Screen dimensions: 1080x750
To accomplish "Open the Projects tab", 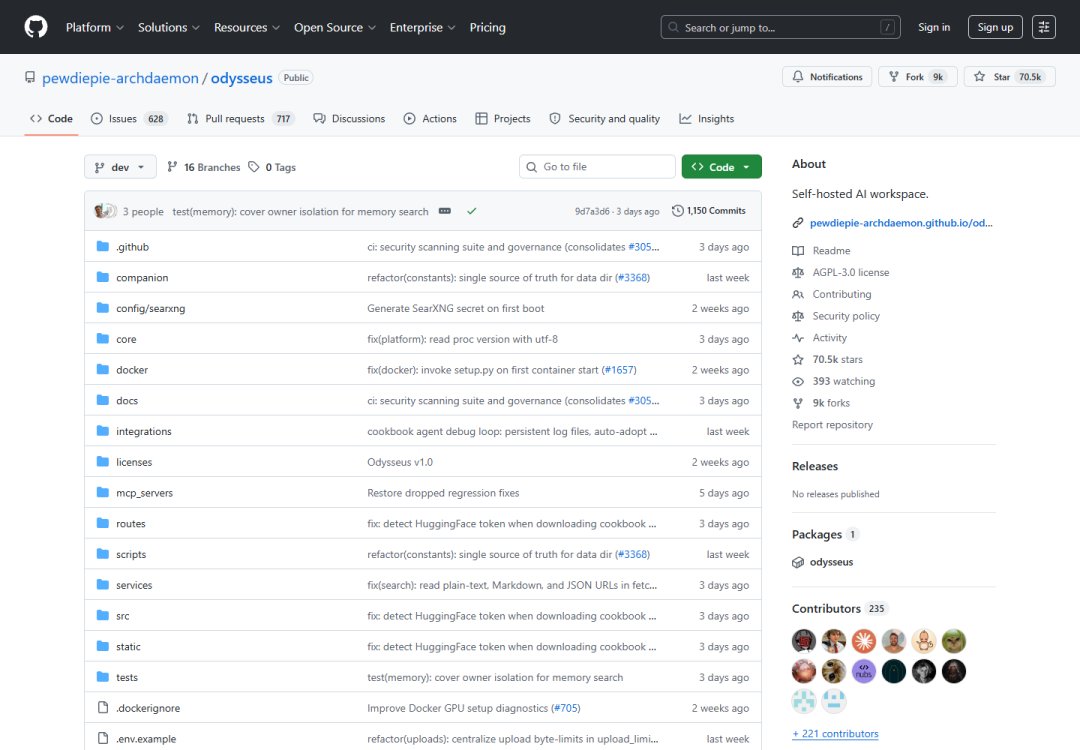I will tap(503, 118).
